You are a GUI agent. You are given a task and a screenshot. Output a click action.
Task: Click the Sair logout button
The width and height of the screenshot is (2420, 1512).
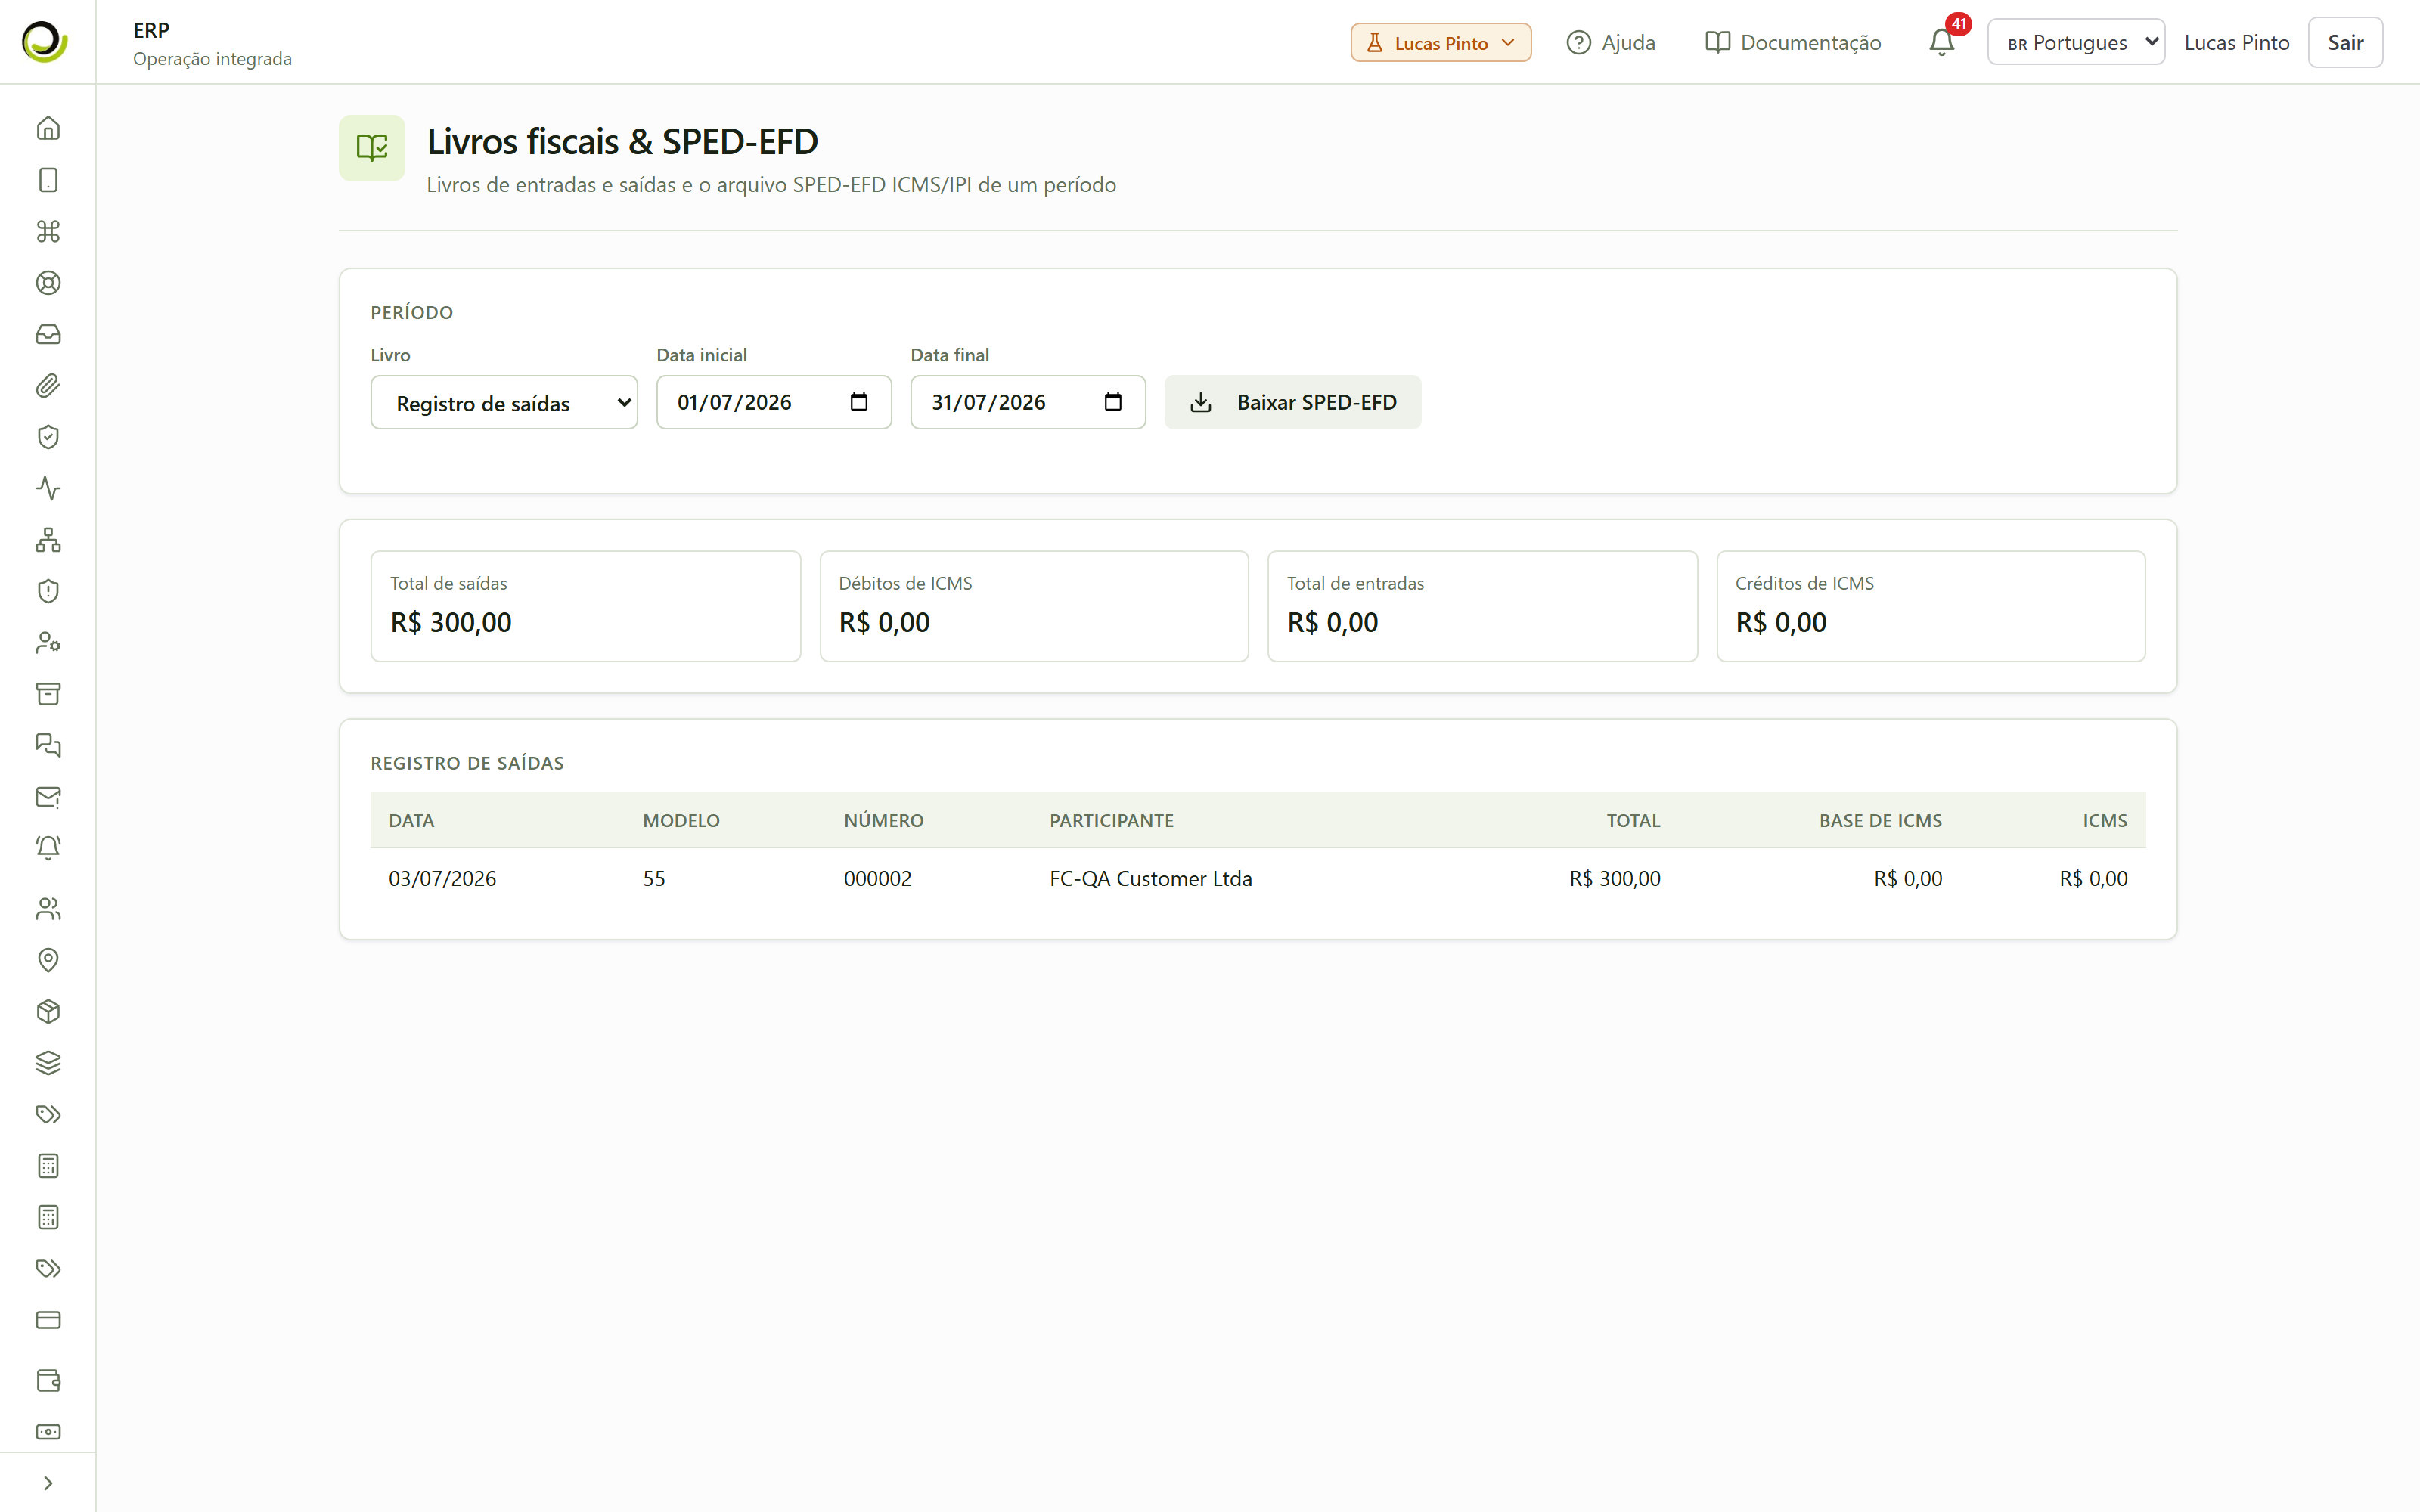(x=2345, y=42)
